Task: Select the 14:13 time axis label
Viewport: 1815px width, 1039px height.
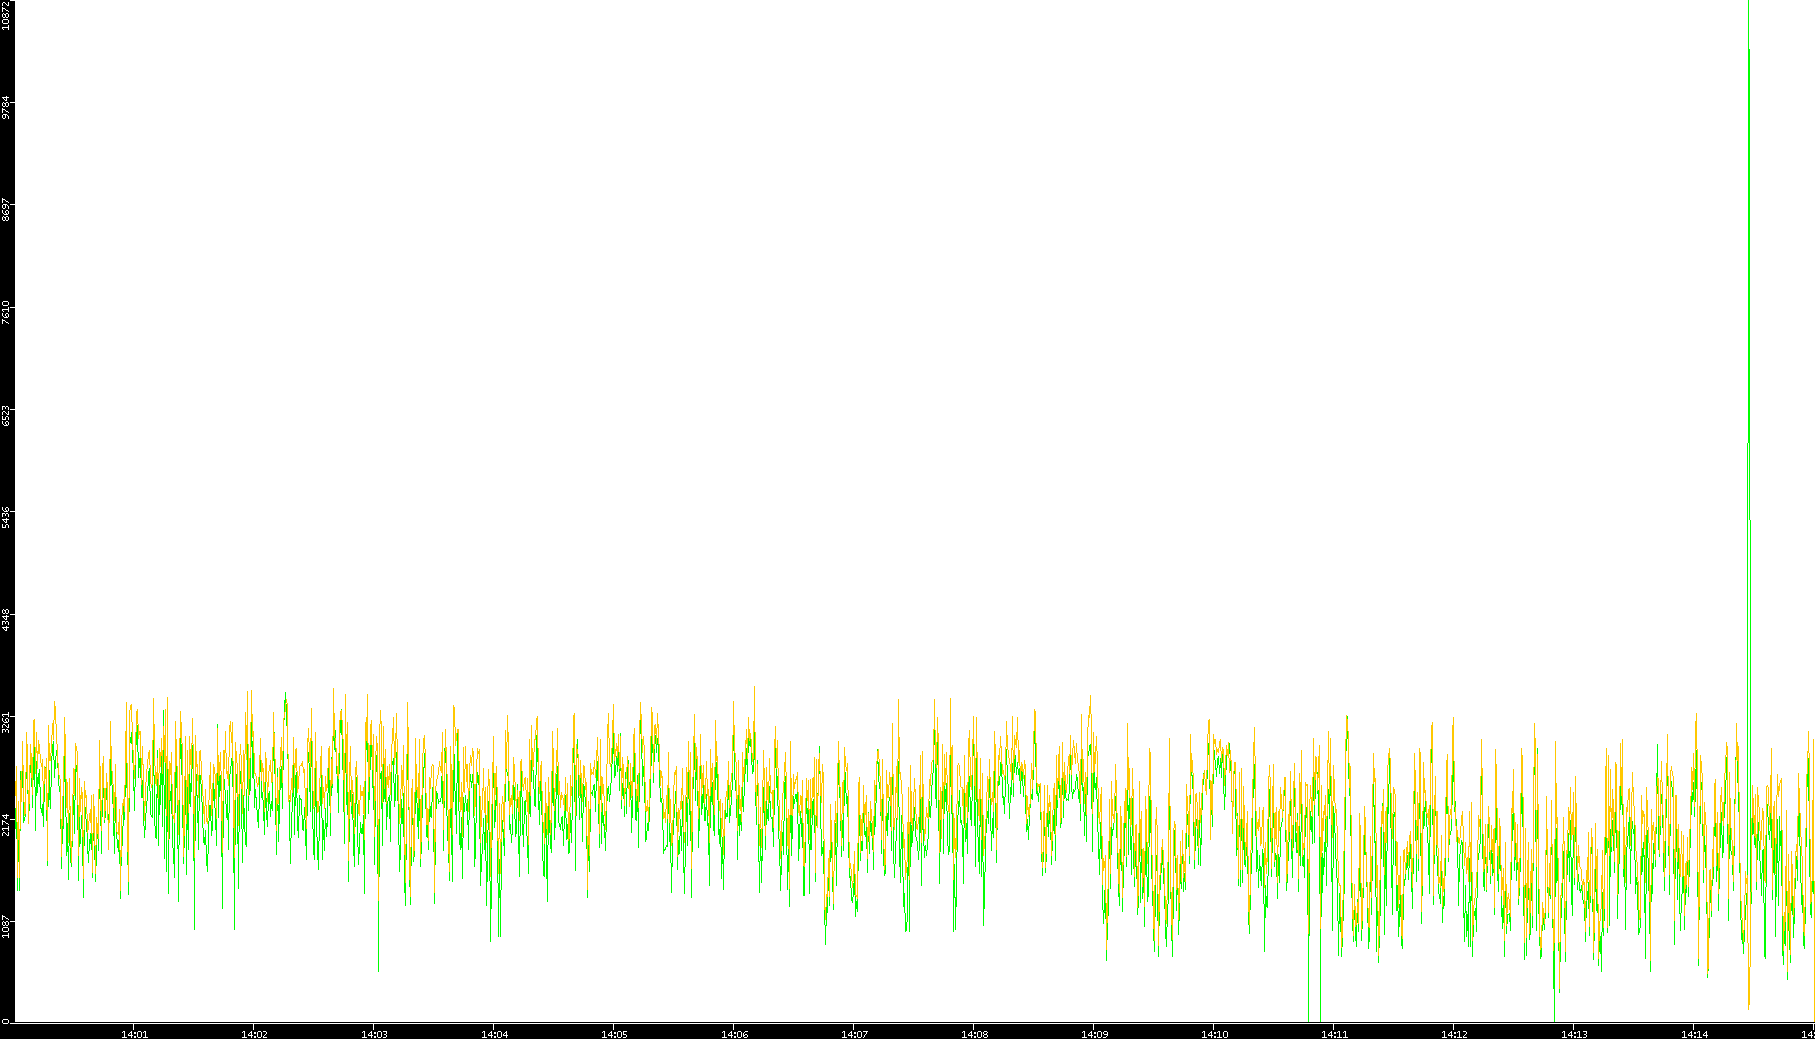Action: click(x=1574, y=1034)
